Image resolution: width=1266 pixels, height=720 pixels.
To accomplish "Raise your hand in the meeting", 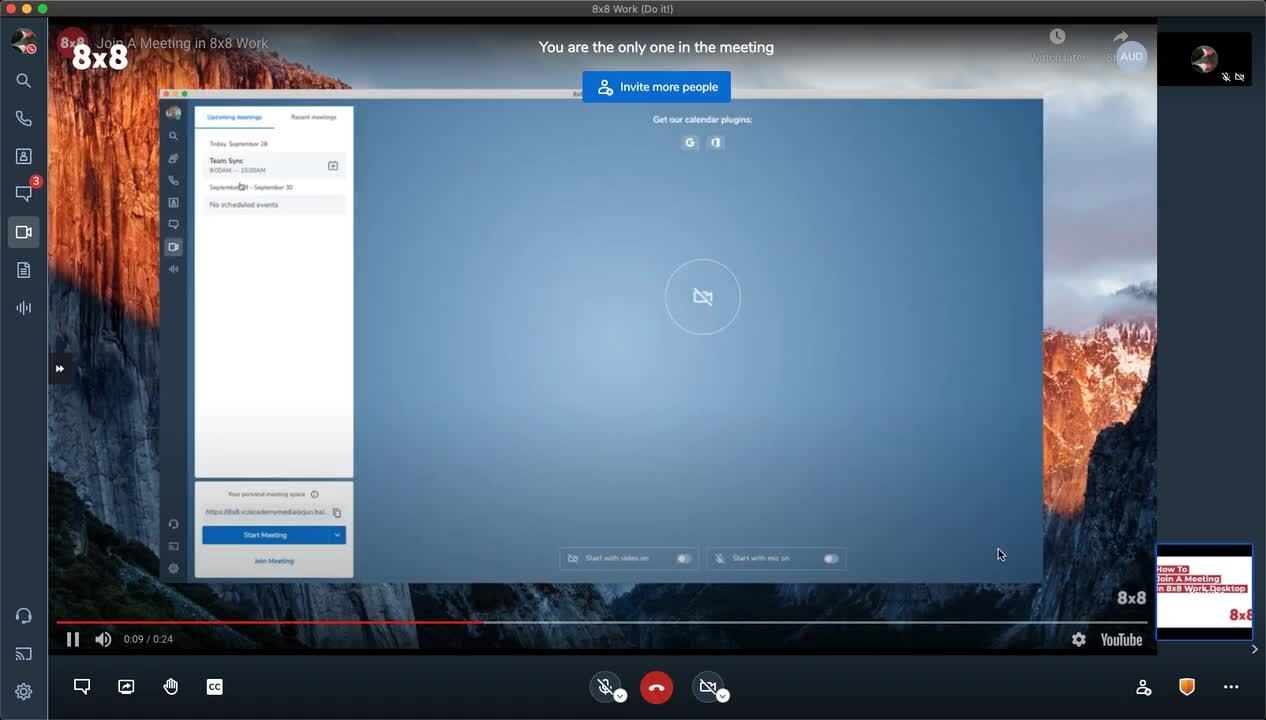I will 171,687.
